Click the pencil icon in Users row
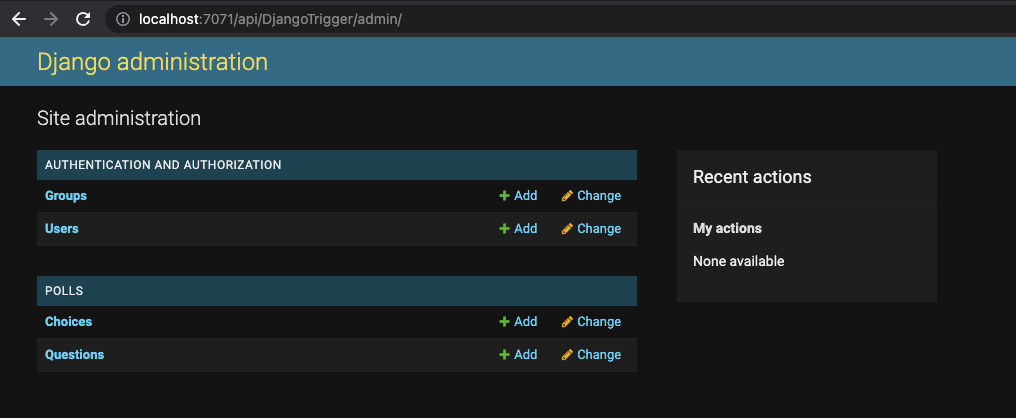Image resolution: width=1016 pixels, height=418 pixels. pyautogui.click(x=567, y=229)
